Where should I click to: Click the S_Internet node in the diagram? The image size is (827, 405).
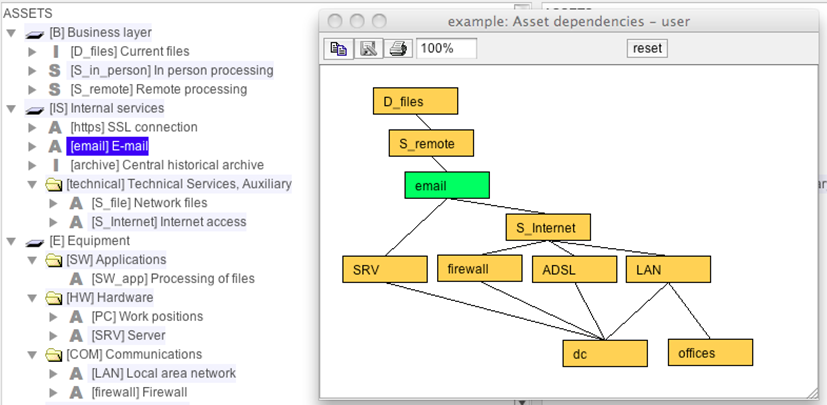[x=547, y=228]
